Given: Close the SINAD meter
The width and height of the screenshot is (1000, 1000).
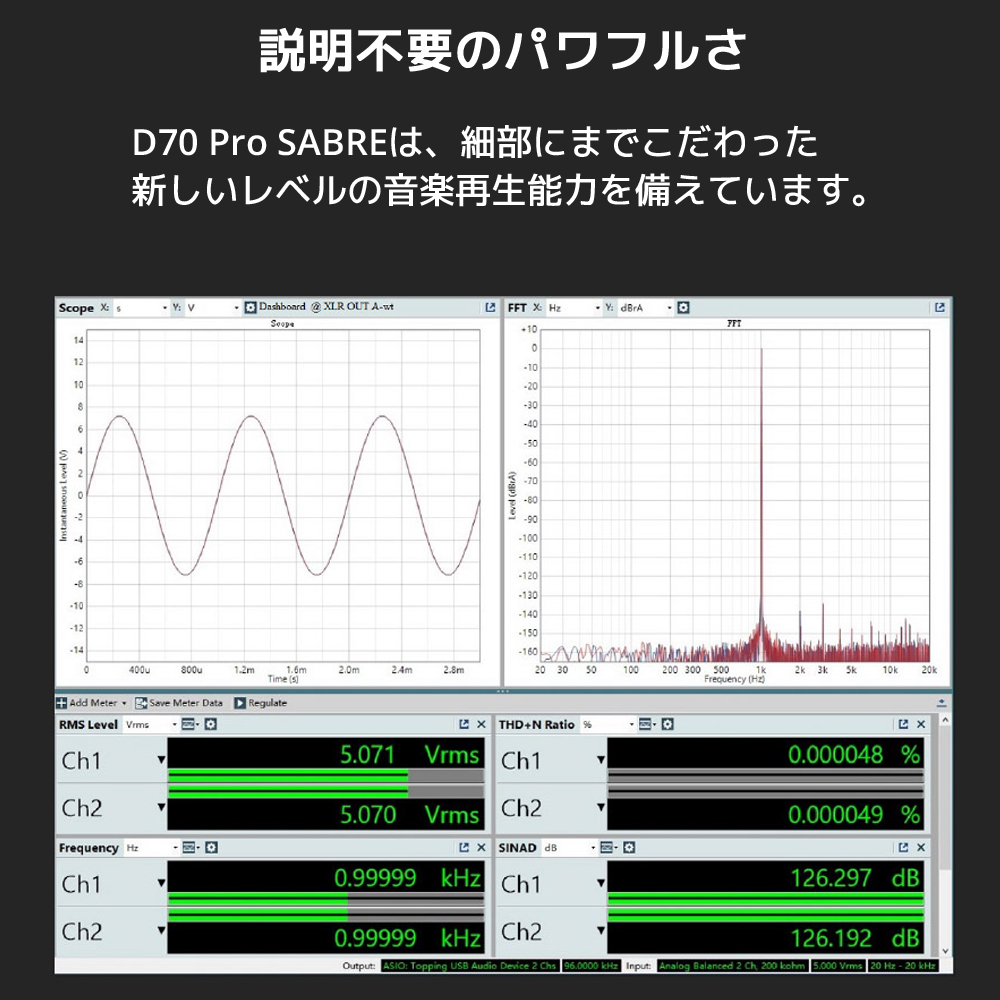Looking at the screenshot, I should 921,847.
